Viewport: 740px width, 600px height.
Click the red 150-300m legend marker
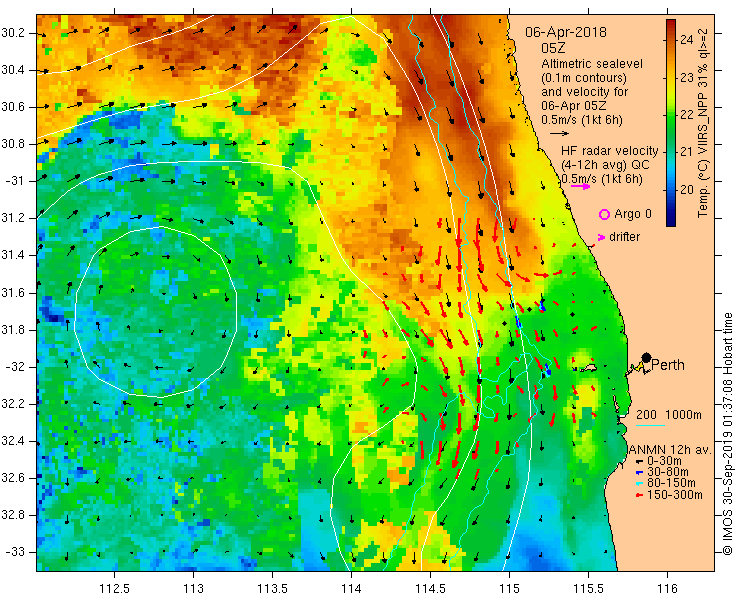coord(639,495)
